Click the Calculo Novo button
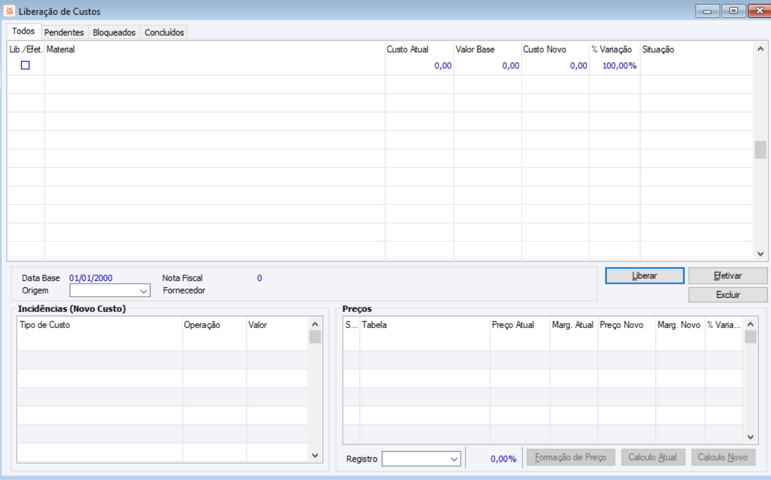 click(722, 457)
